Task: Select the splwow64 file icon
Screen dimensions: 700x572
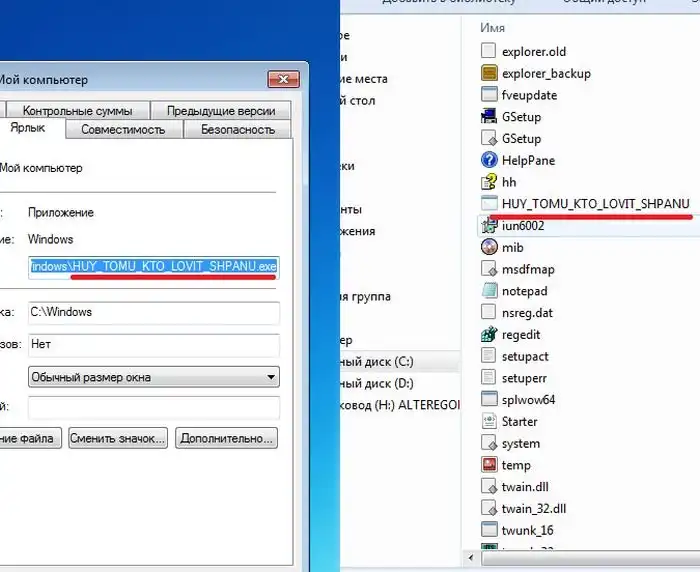Action: [489, 399]
